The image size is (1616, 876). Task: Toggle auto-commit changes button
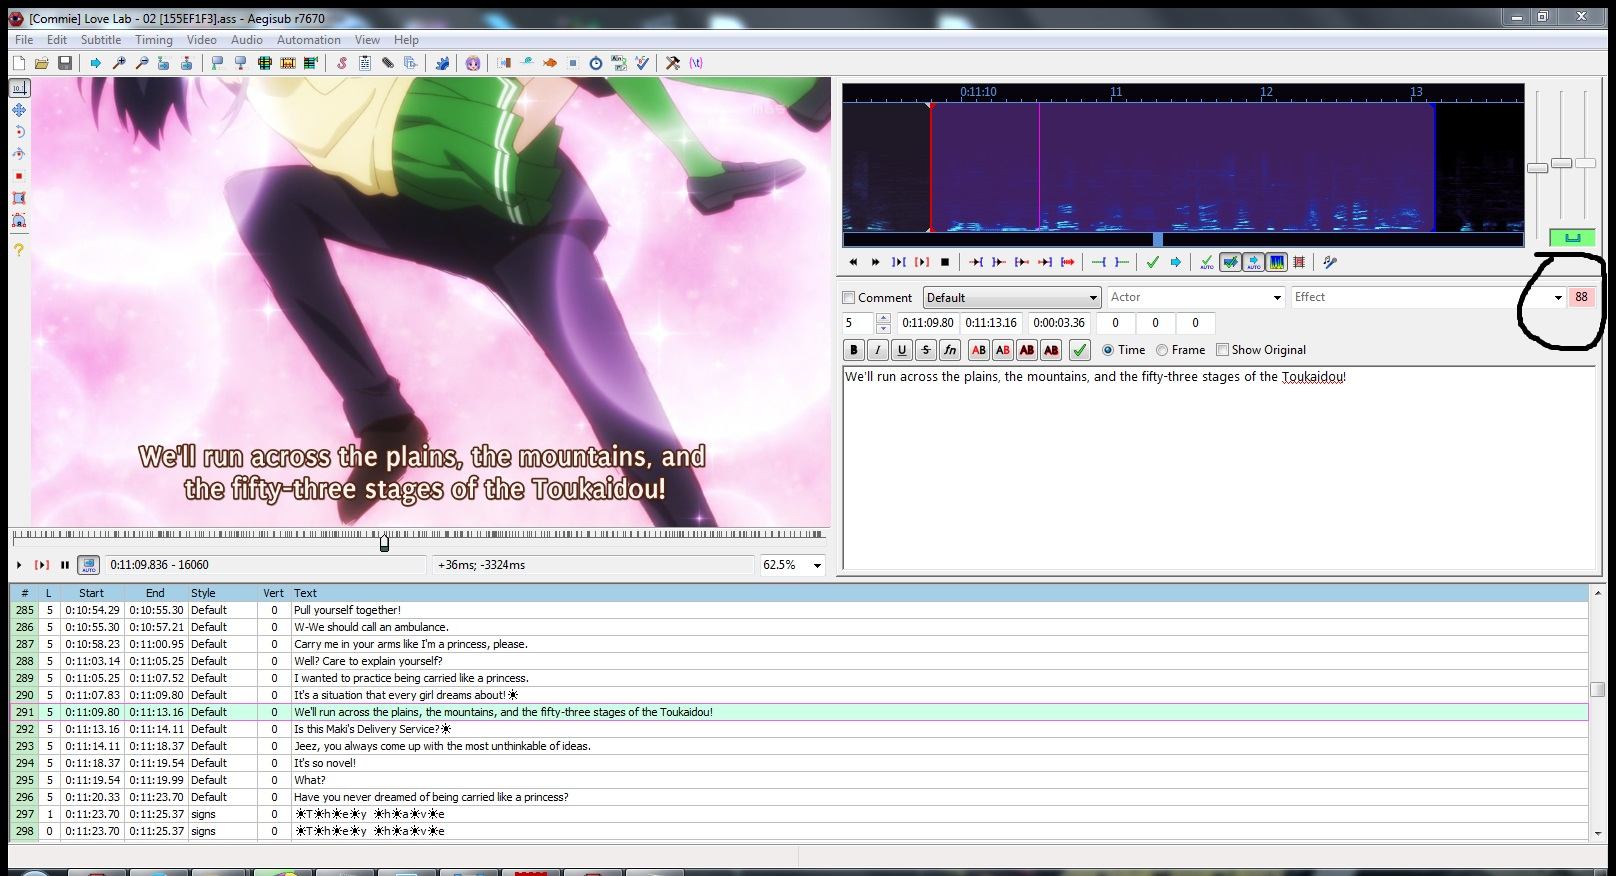coord(1207,262)
